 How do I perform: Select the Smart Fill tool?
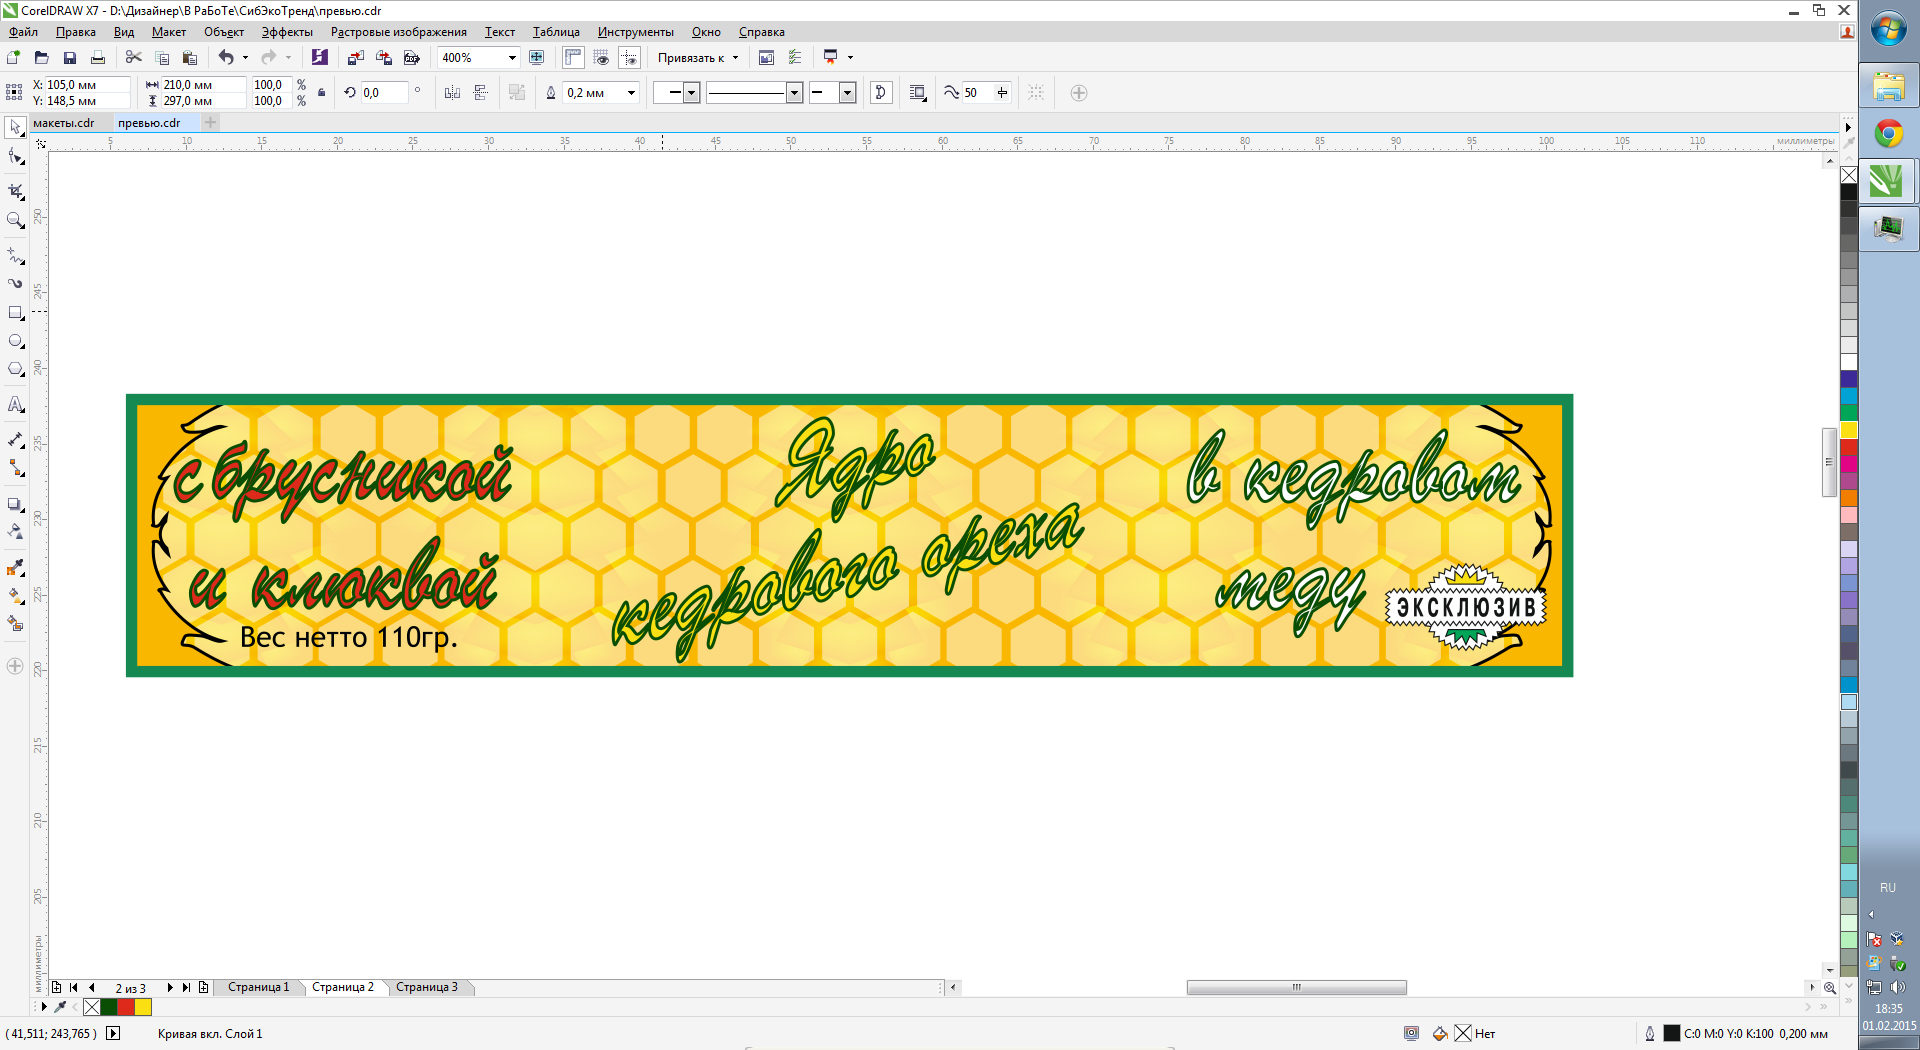point(15,624)
